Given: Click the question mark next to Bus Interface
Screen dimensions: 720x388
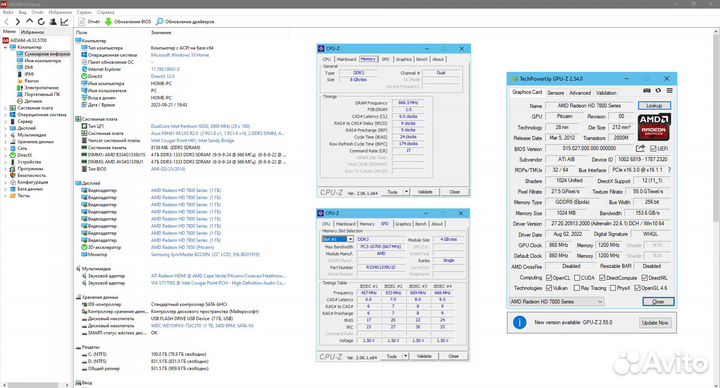Looking at the screenshot, I should pos(669,170).
